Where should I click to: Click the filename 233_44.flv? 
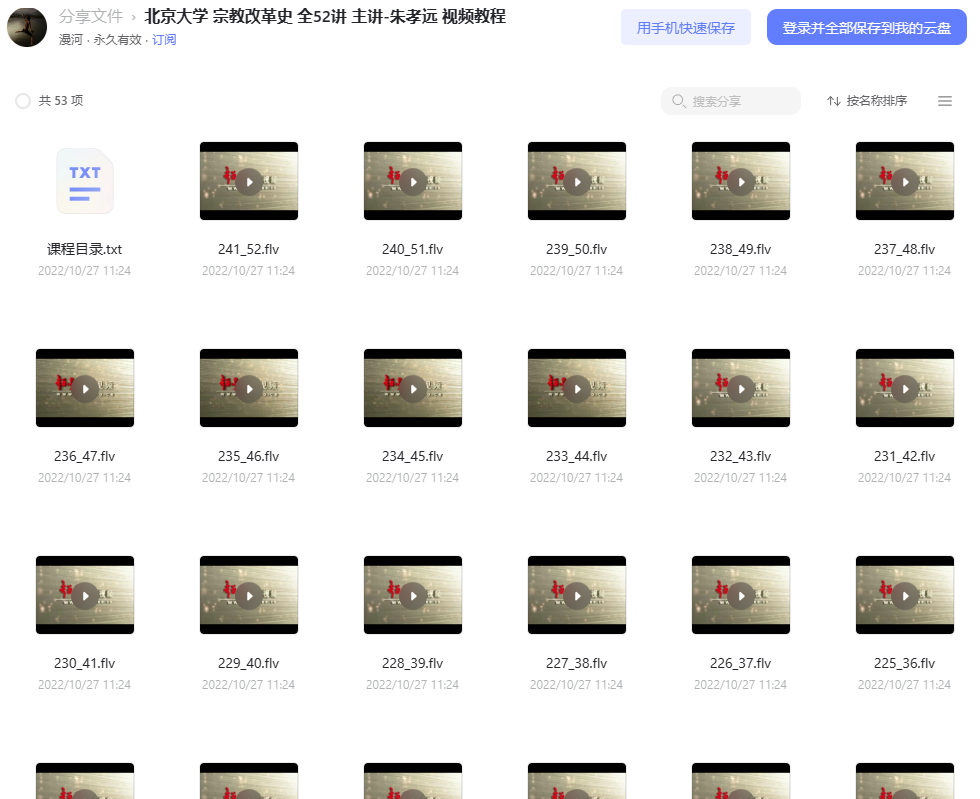click(577, 456)
